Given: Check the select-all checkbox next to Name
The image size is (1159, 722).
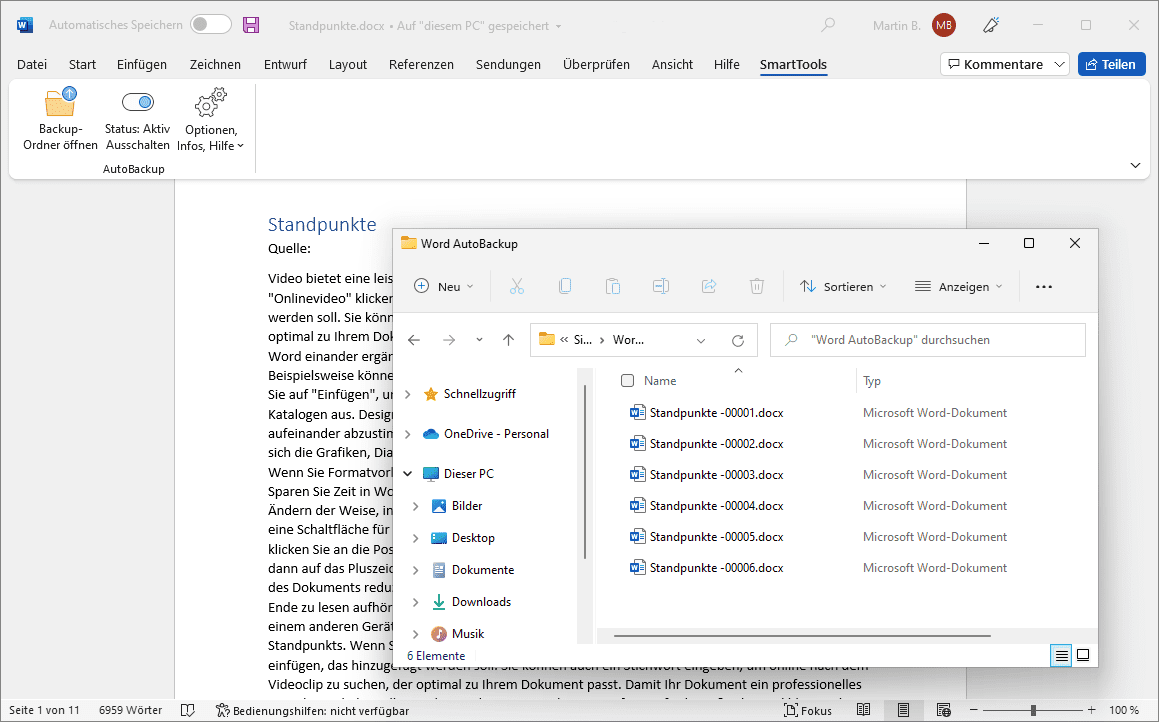Looking at the screenshot, I should 627,381.
